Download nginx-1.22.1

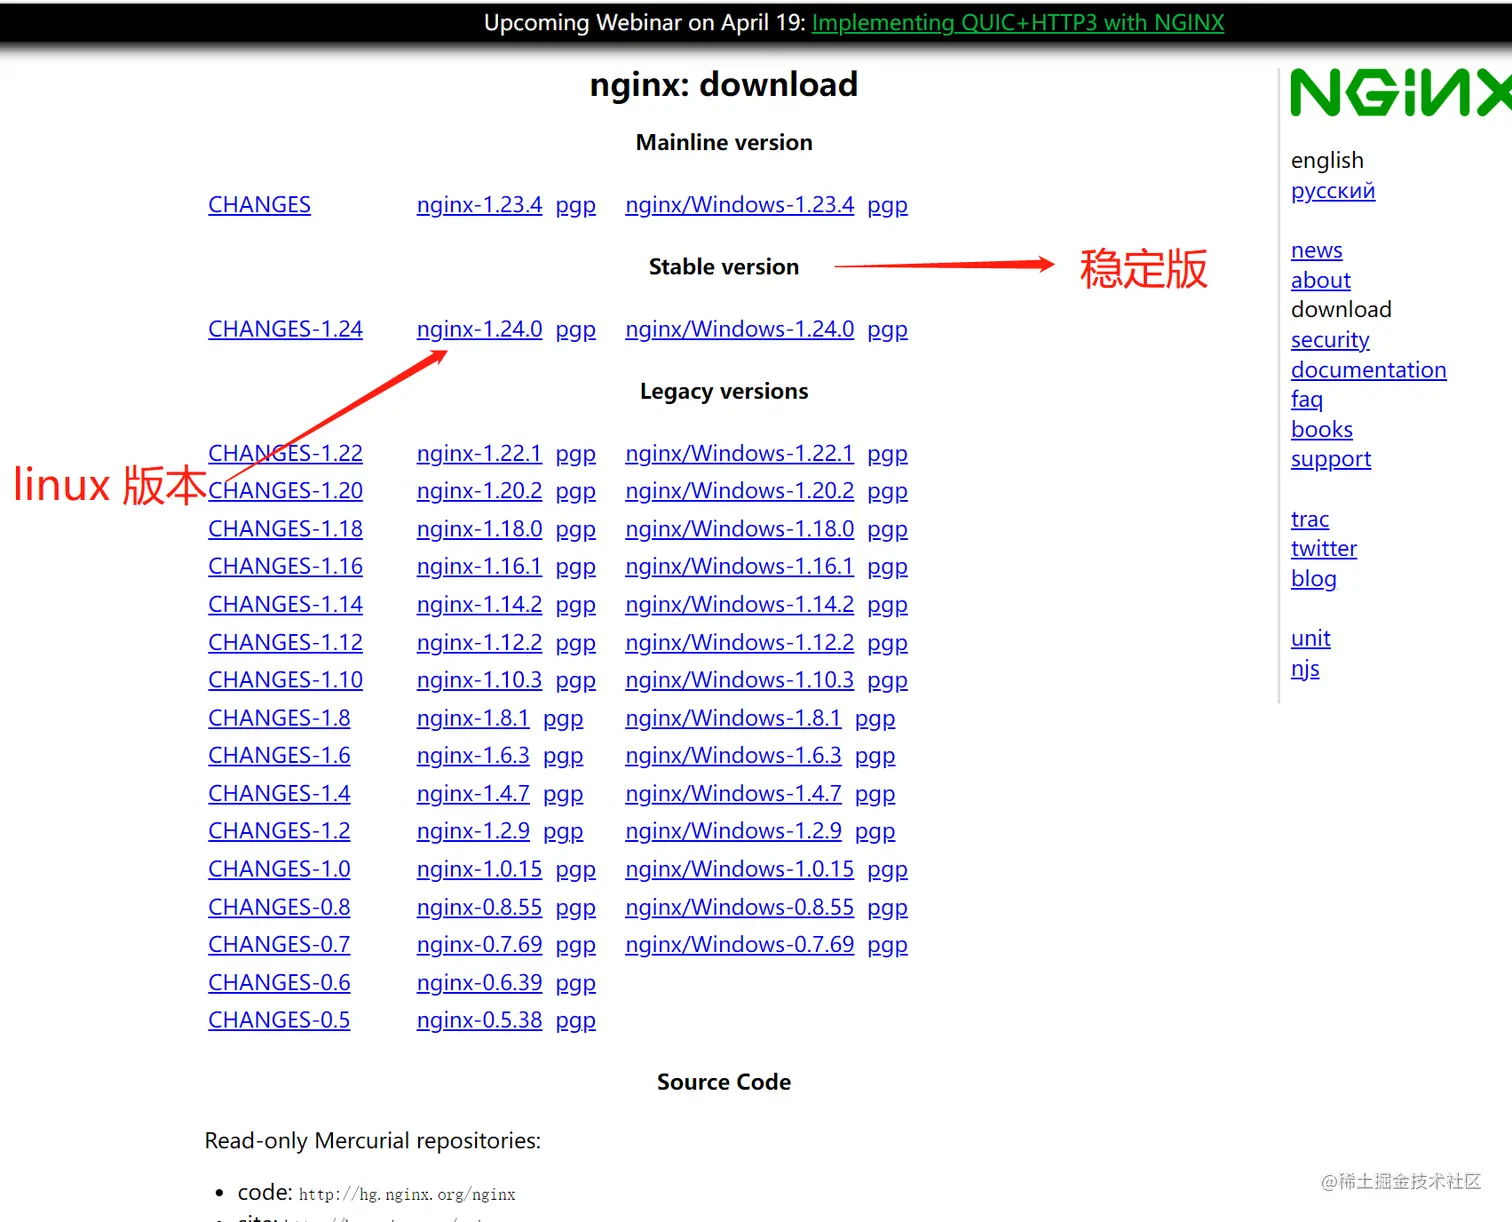(479, 453)
